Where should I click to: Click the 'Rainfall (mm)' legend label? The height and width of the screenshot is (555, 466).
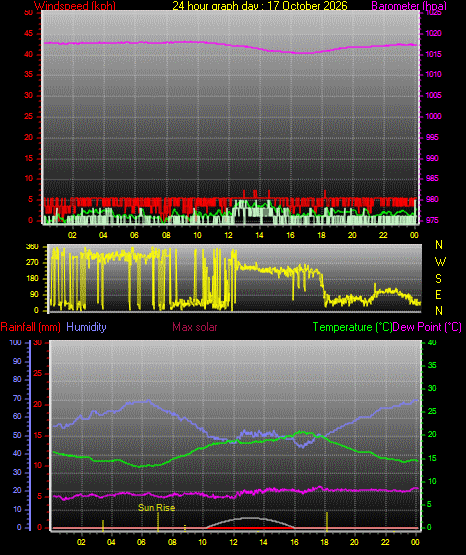click(30, 327)
